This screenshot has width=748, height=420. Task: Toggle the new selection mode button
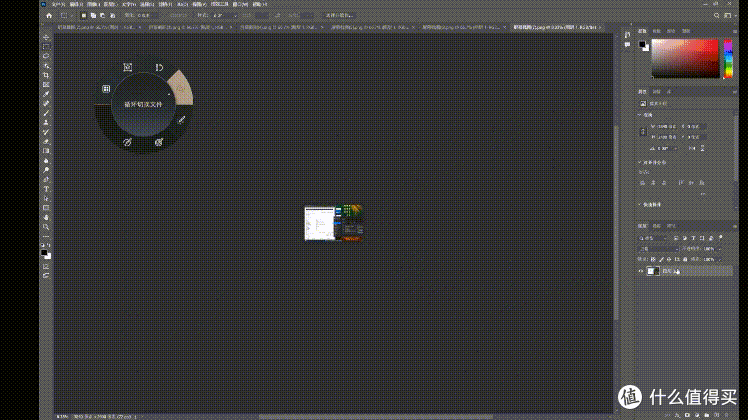click(83, 15)
